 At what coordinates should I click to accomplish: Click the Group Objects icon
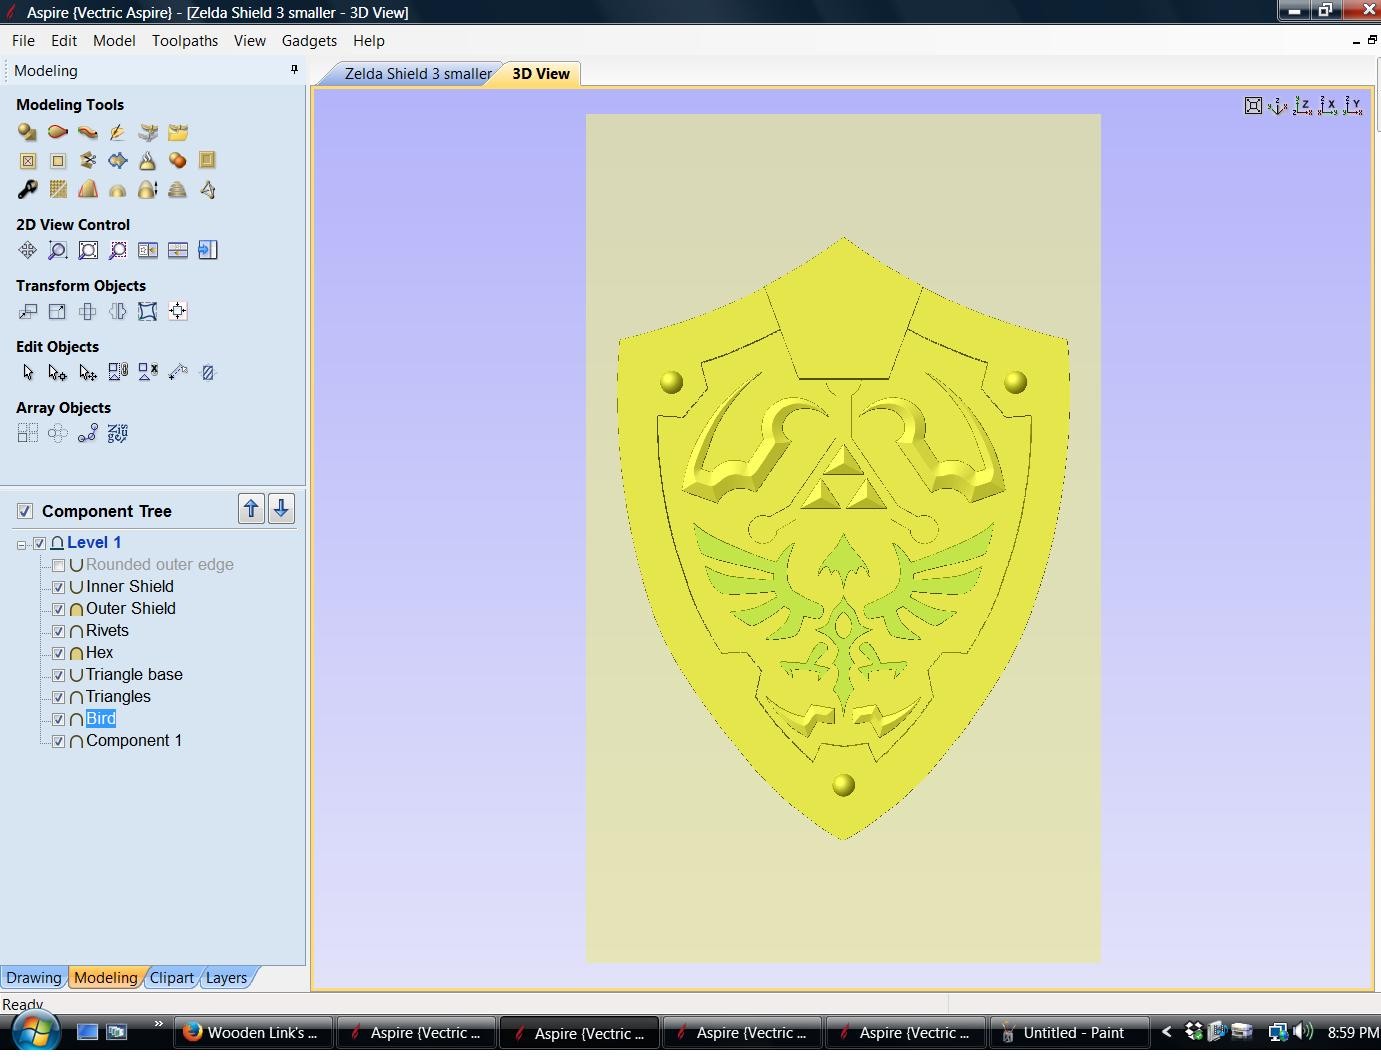click(118, 372)
